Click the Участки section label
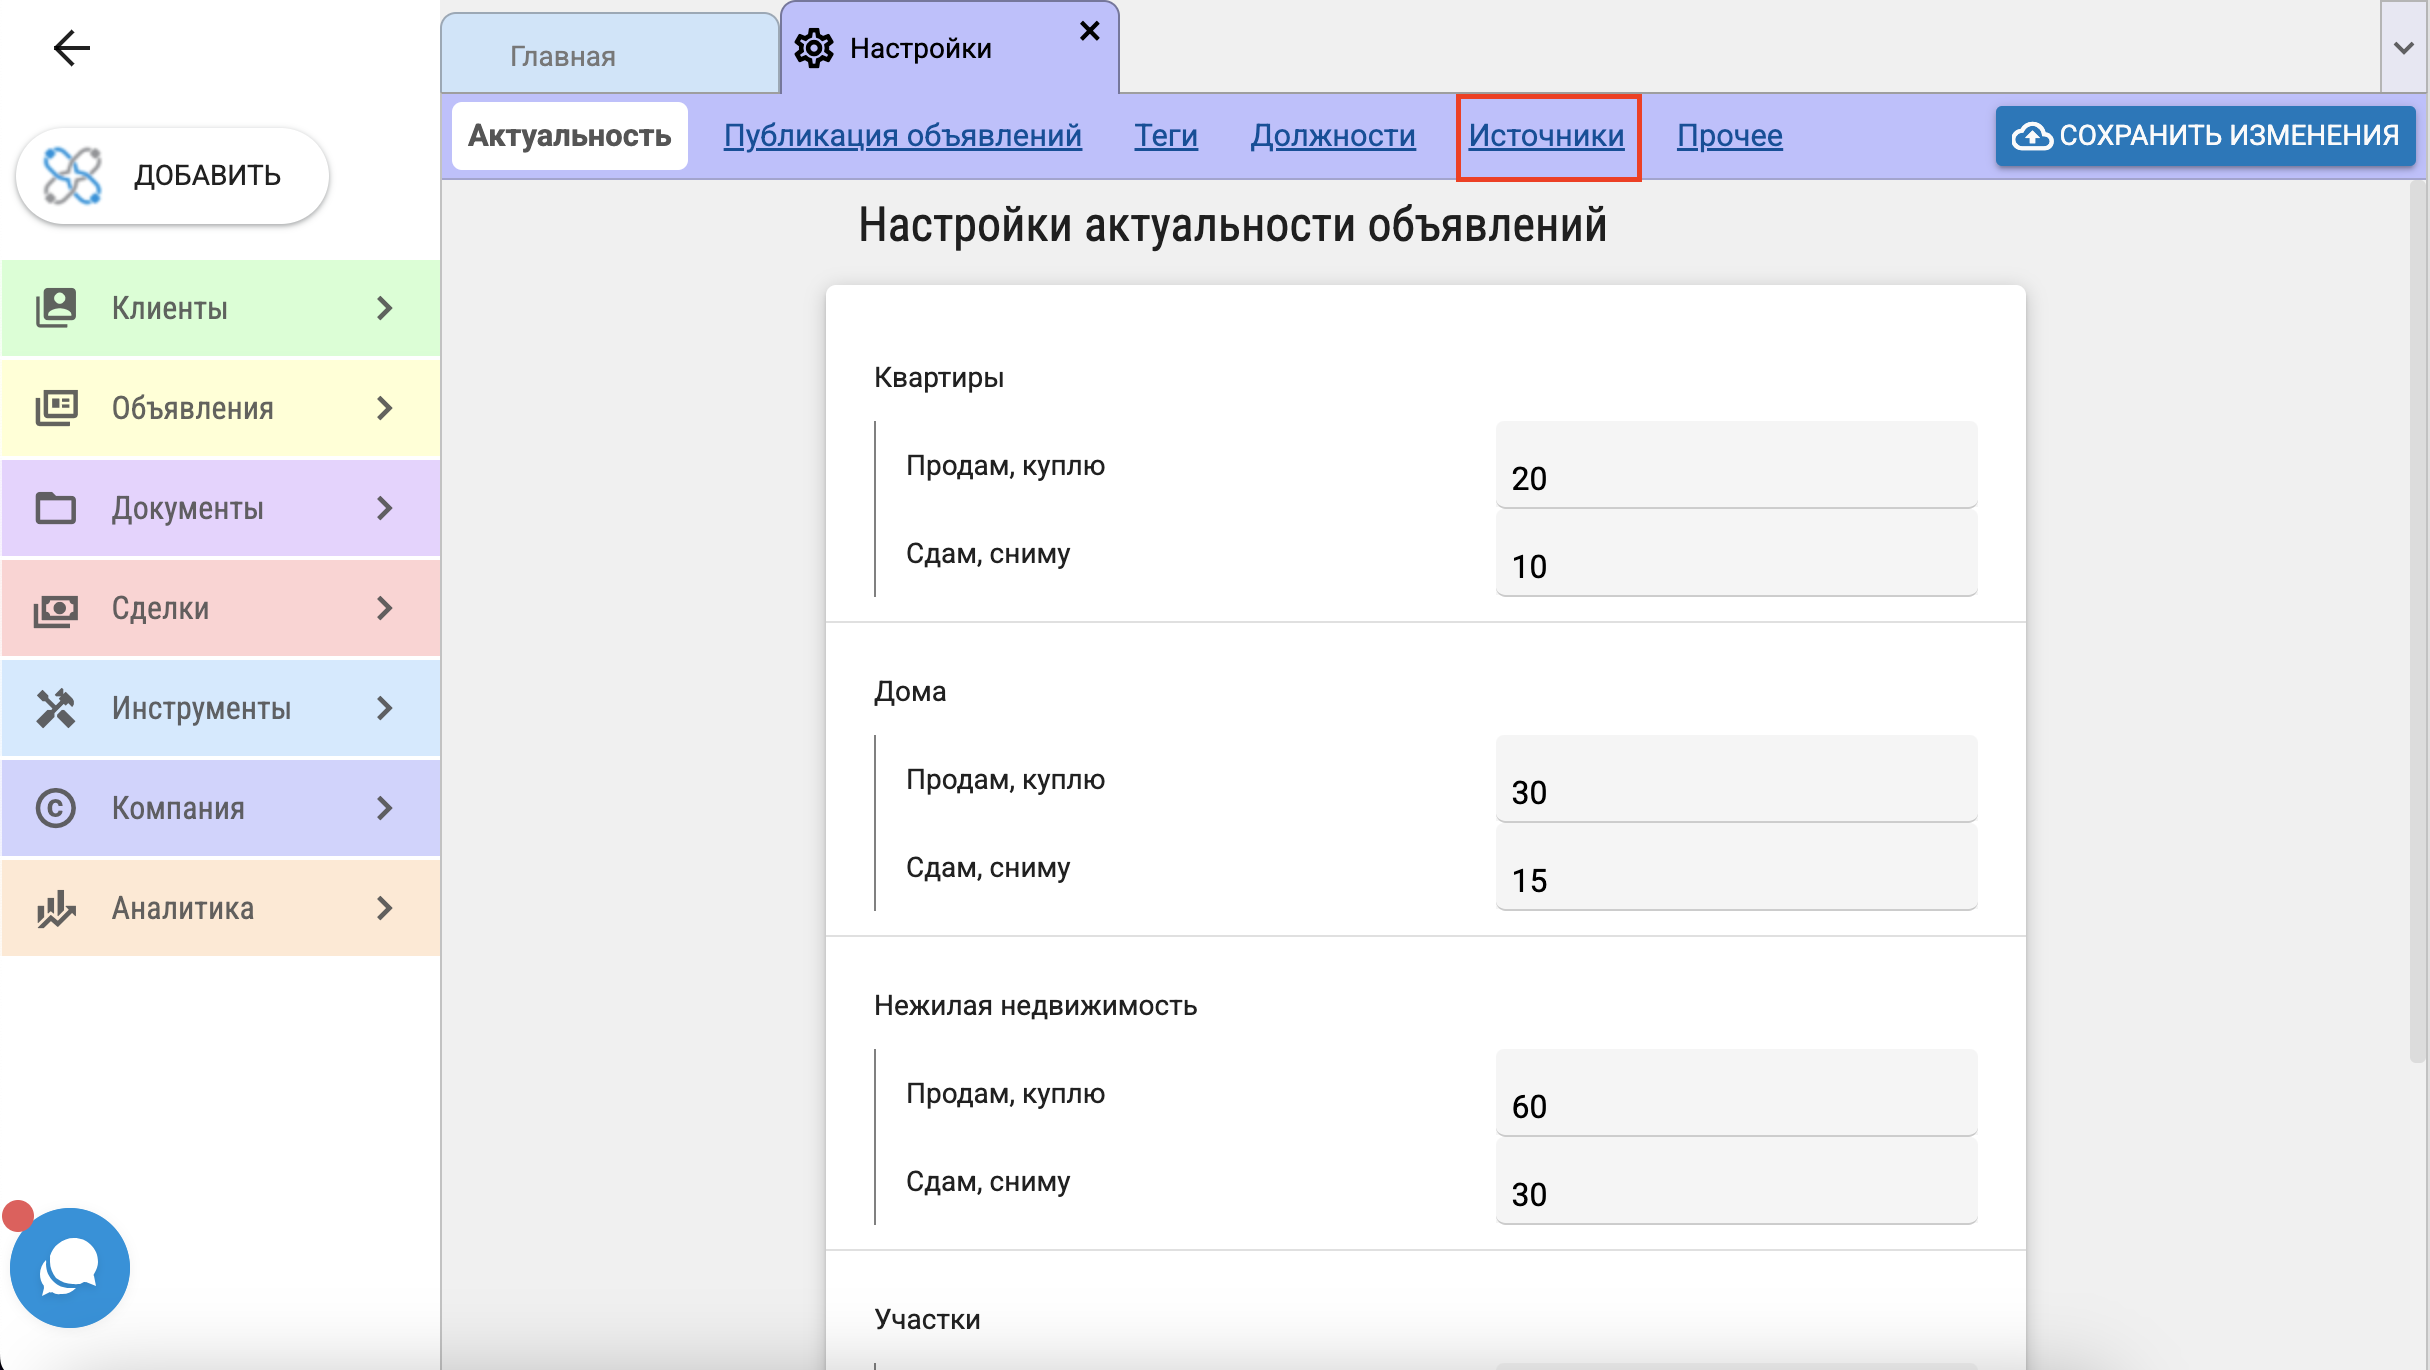 point(927,1319)
